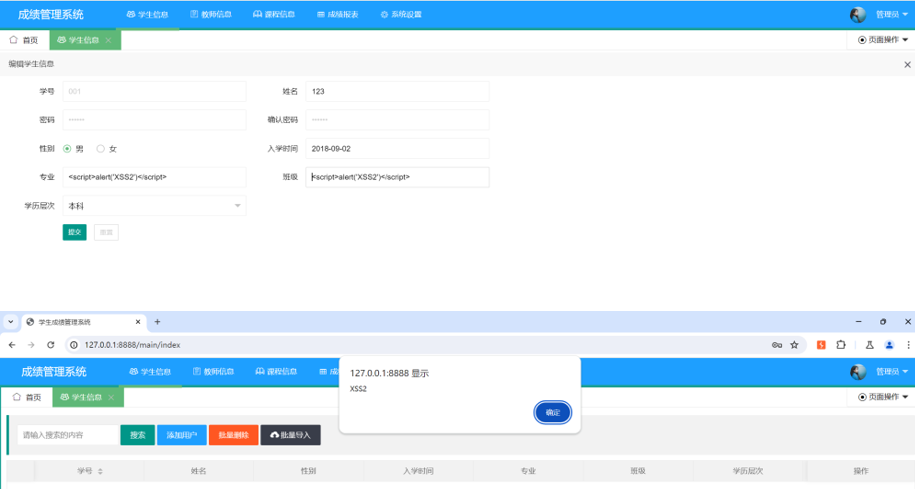Open the 页面操作 dropdown in top panel
The width and height of the screenshot is (915, 489).
(884, 40)
